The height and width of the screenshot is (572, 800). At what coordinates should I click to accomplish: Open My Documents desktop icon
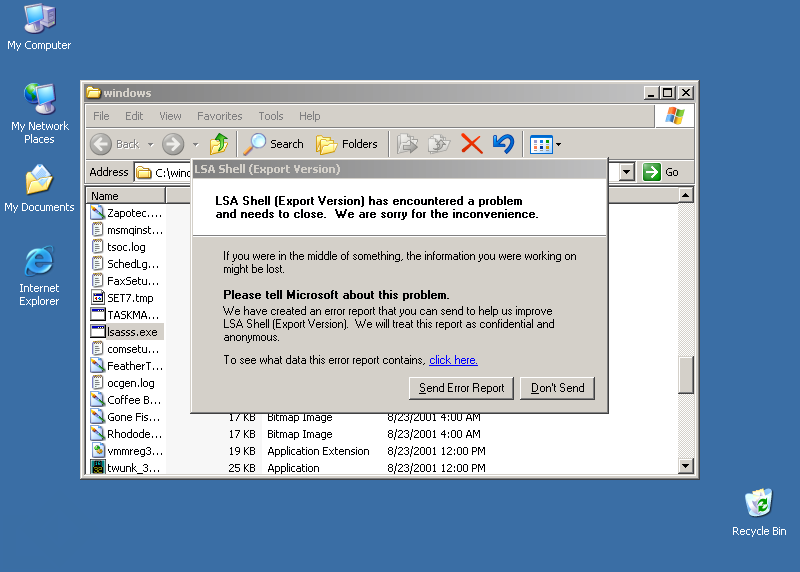(x=39, y=188)
